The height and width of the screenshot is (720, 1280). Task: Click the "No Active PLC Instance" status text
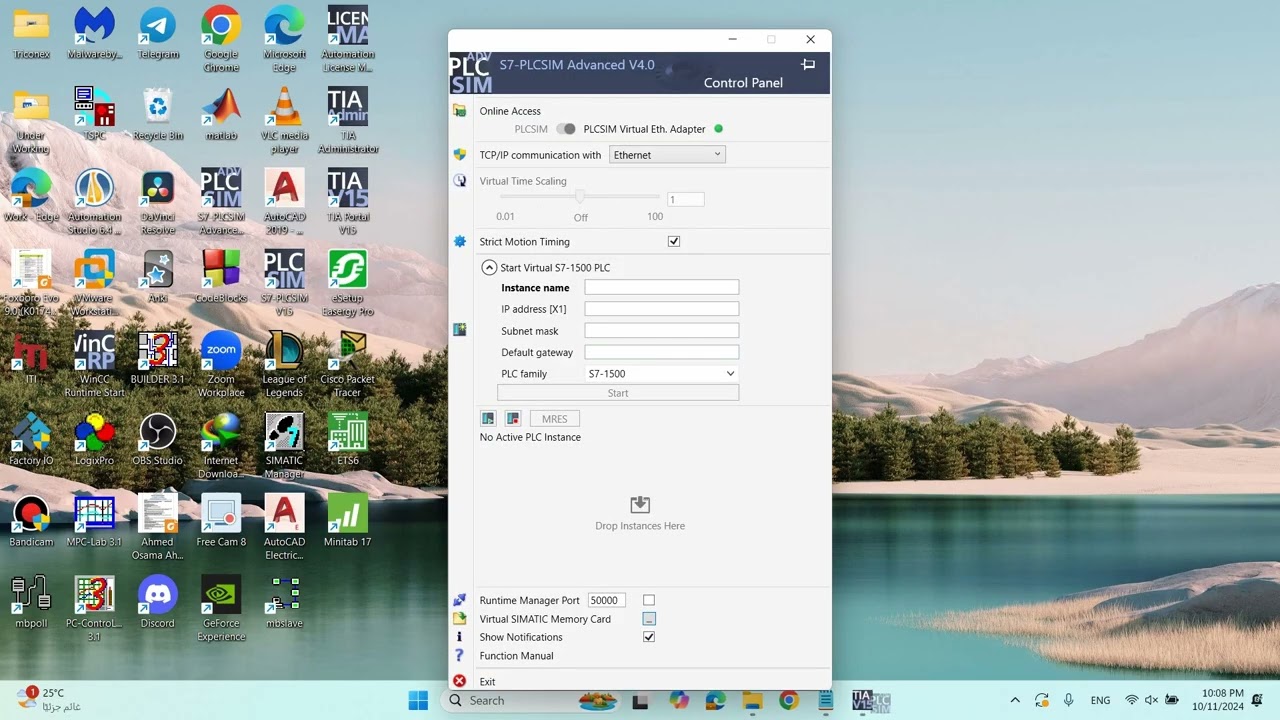[530, 437]
